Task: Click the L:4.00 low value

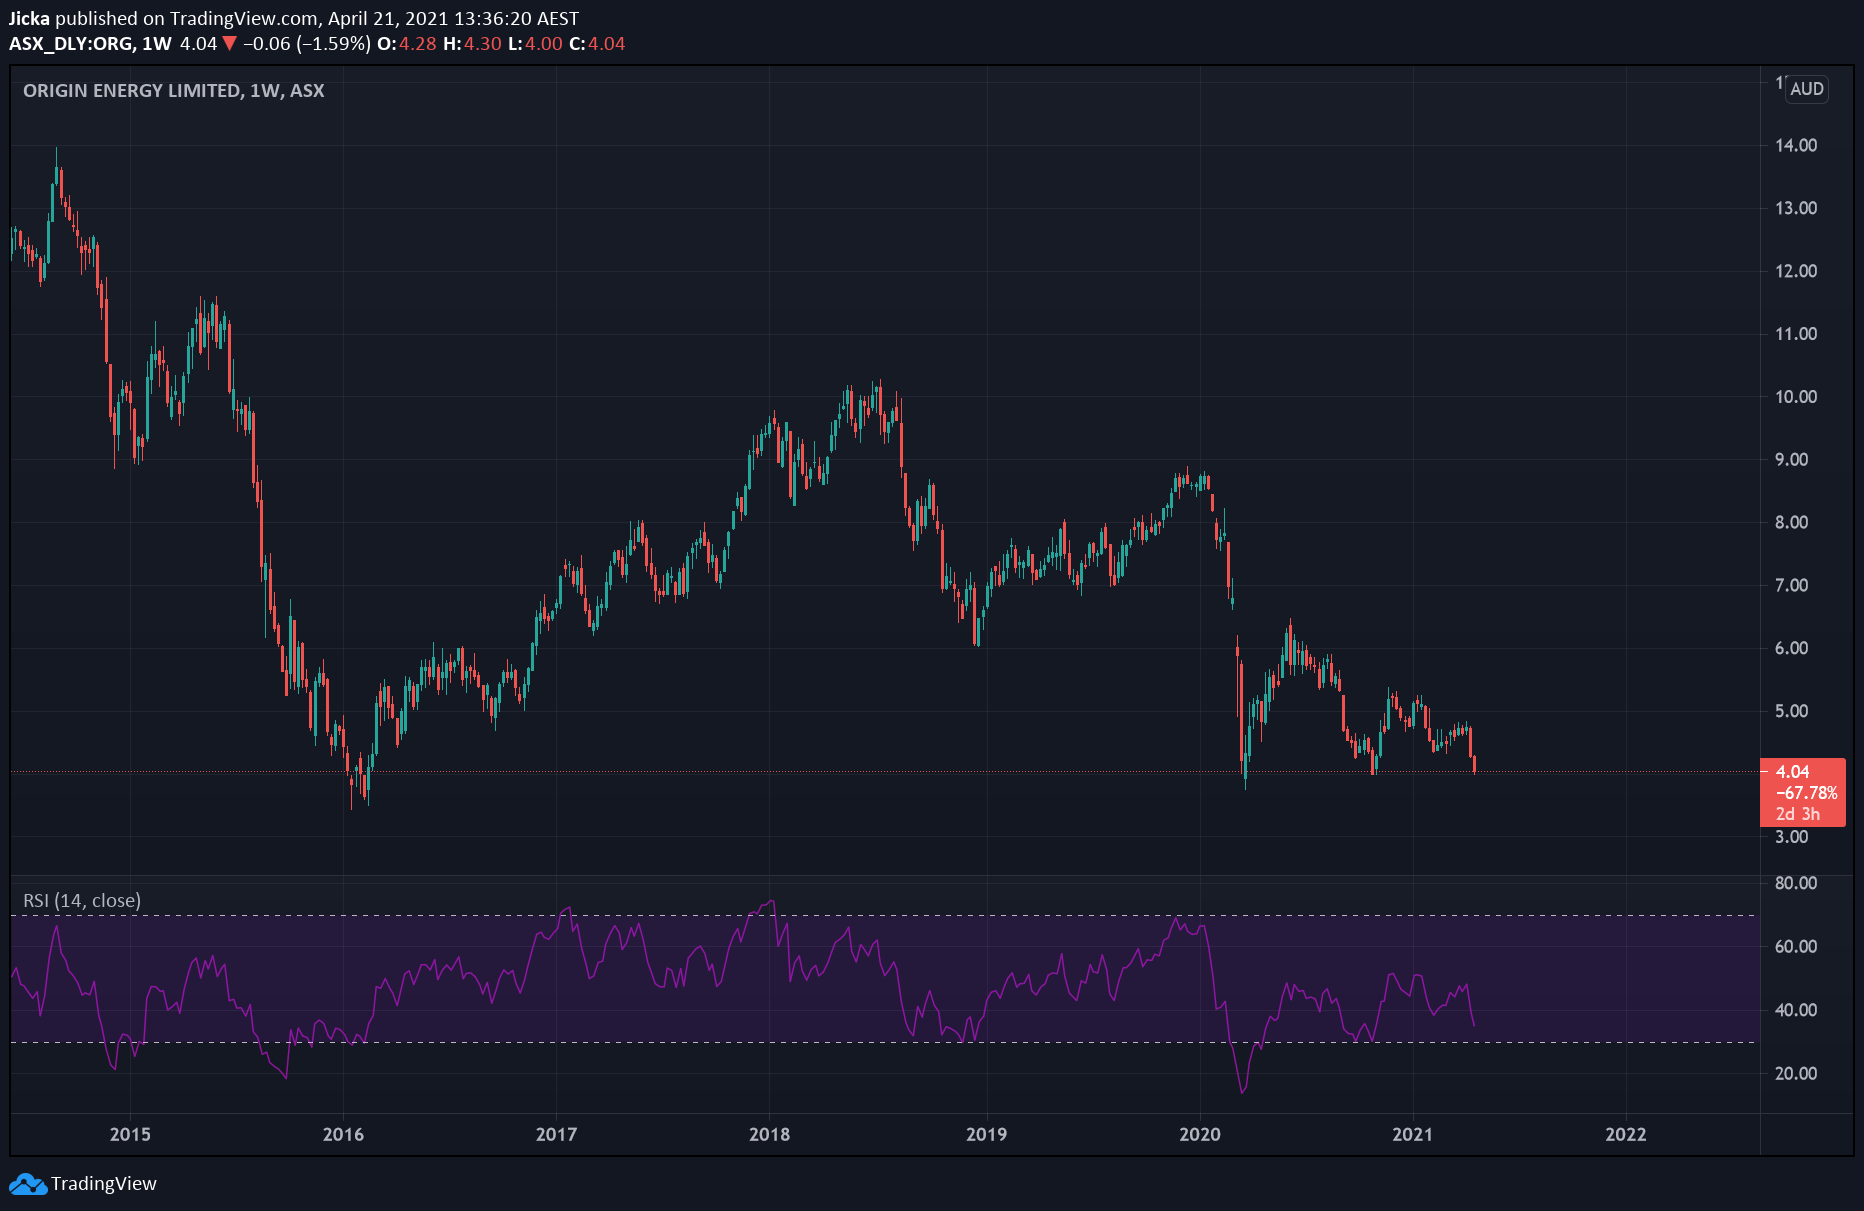Action: click(x=535, y=44)
